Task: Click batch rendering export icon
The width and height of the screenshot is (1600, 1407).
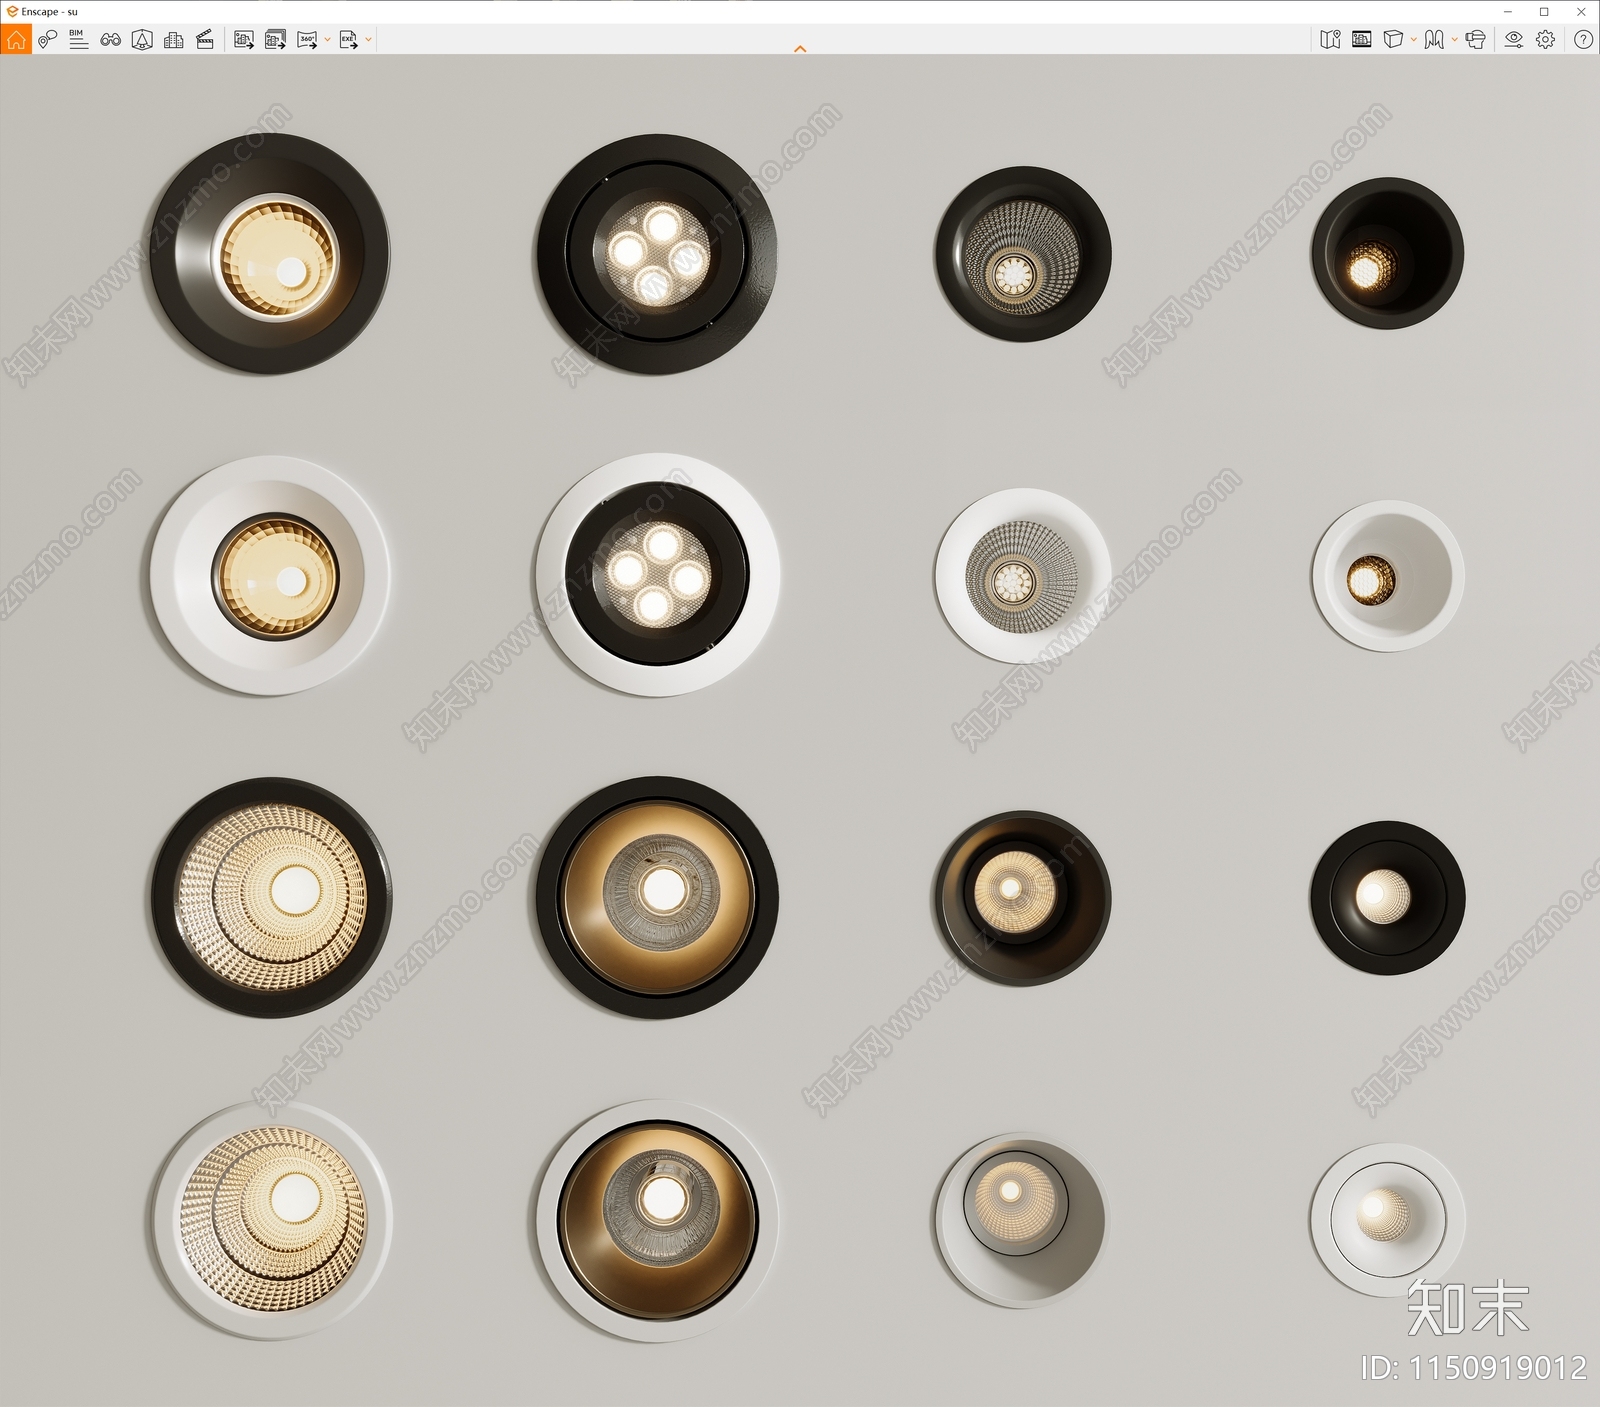Action: 275,39
